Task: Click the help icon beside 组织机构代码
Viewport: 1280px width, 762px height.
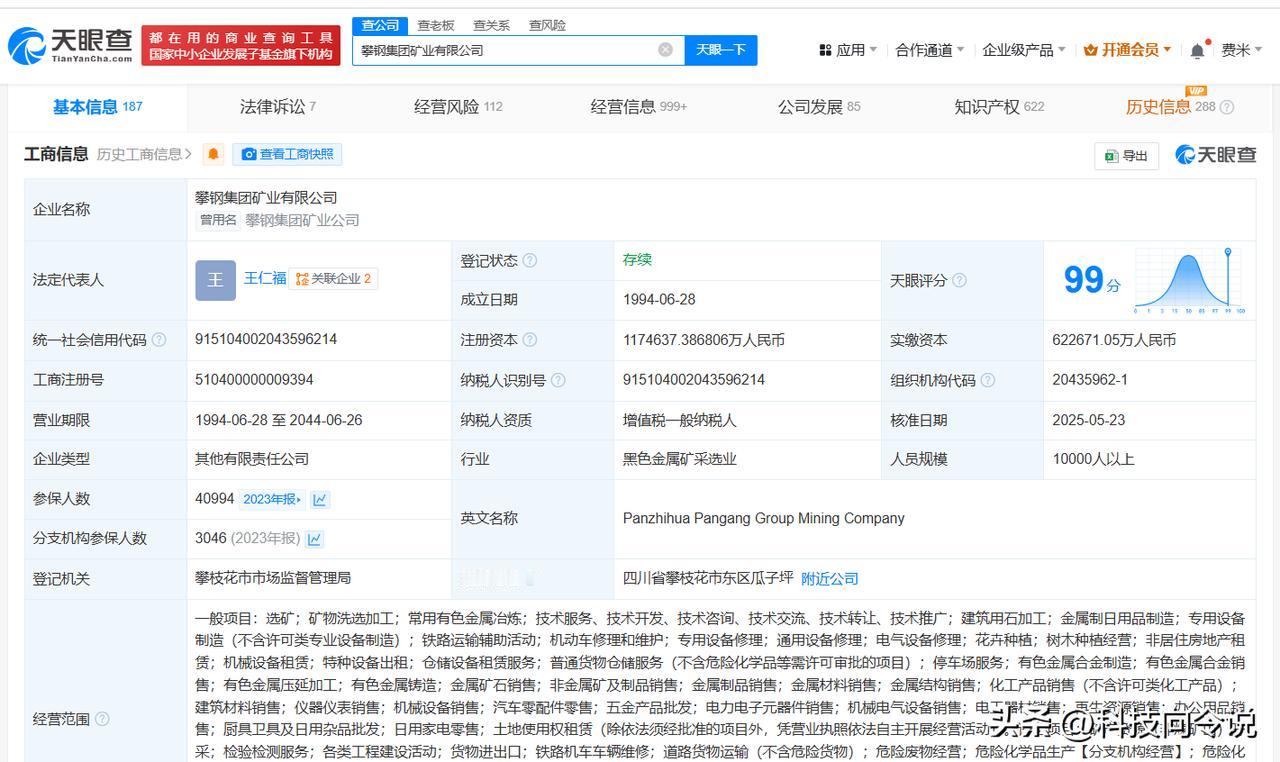Action: click(988, 380)
